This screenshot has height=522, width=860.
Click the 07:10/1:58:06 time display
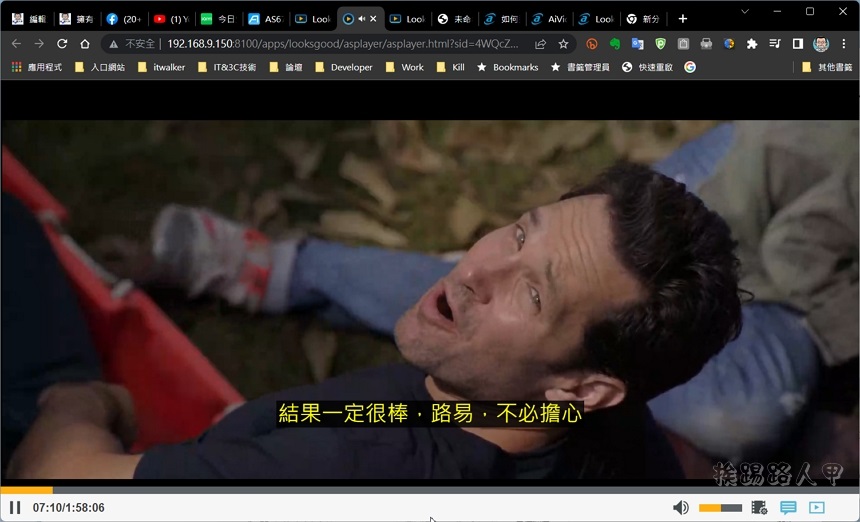tap(69, 508)
